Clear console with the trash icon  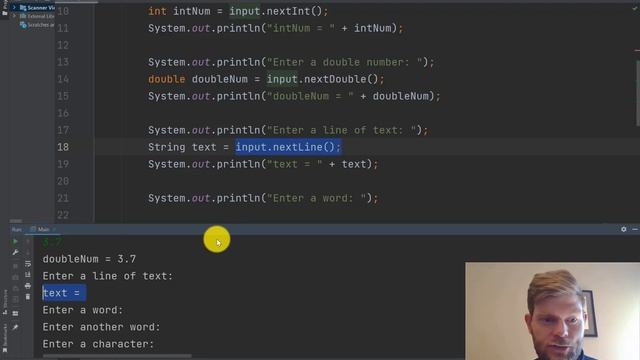[x=28, y=297]
